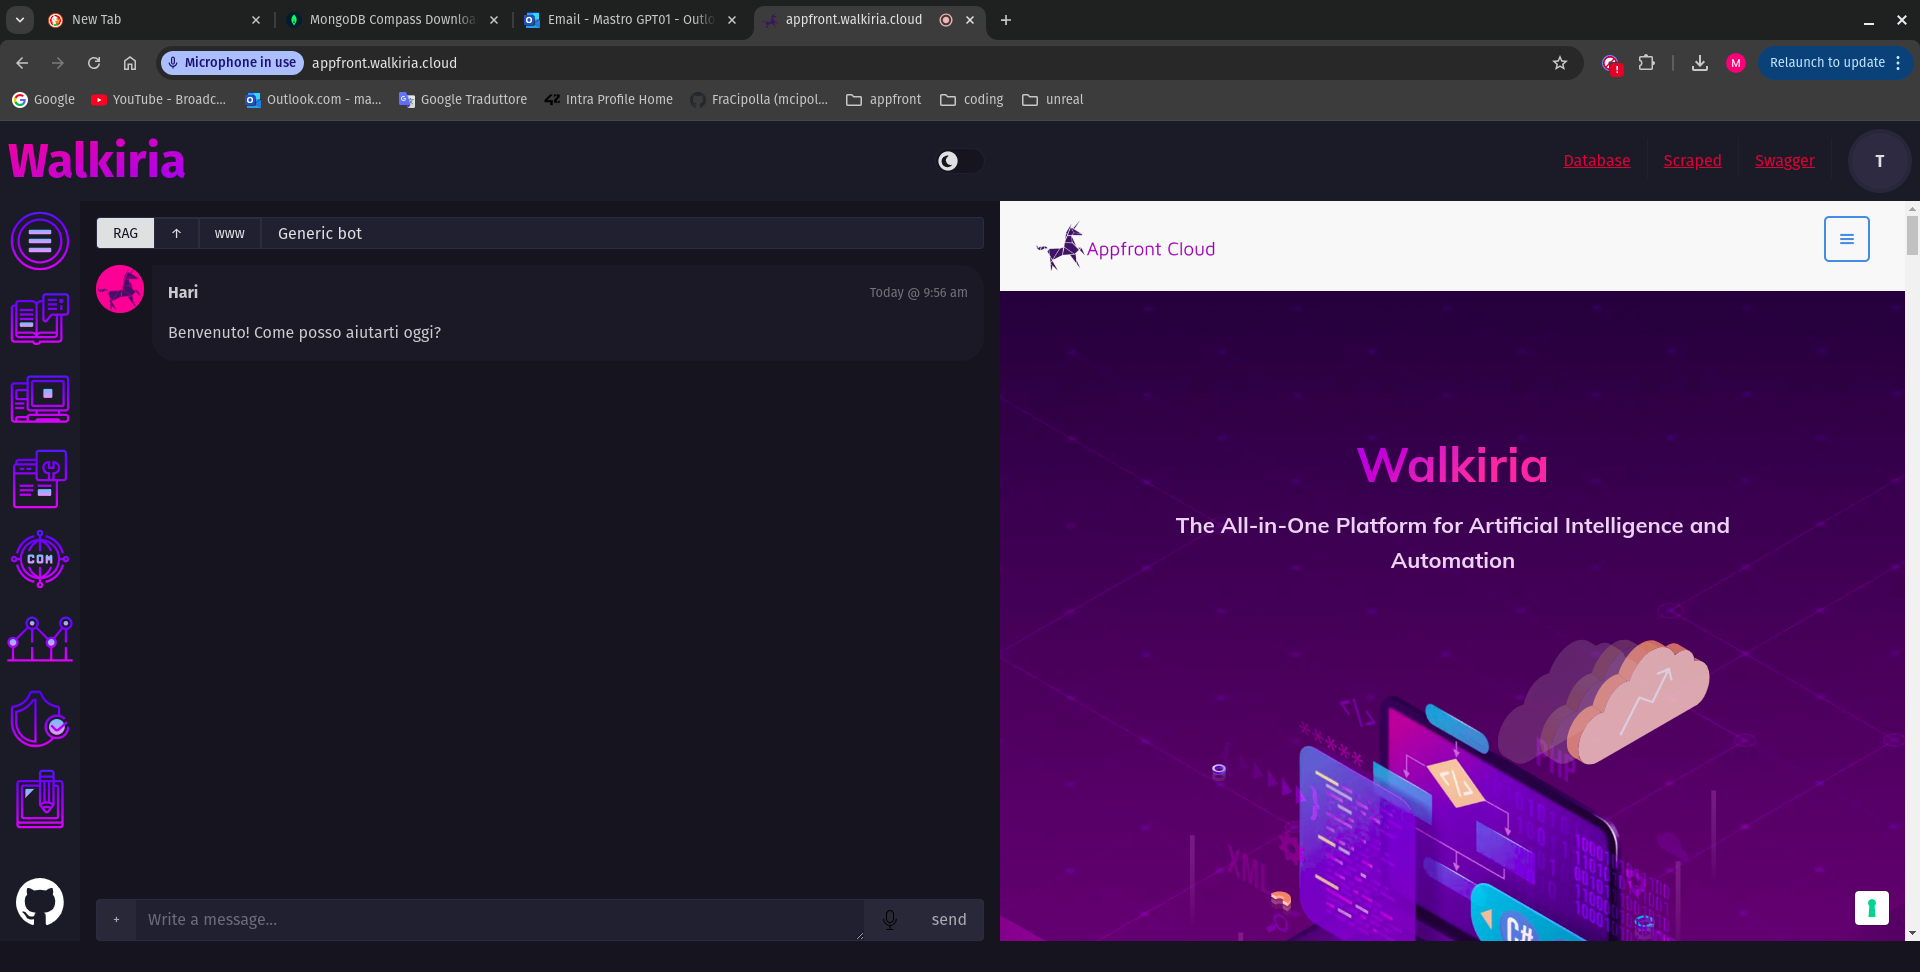1920x972 pixels.
Task: Toggle the www search button
Action: coord(229,233)
